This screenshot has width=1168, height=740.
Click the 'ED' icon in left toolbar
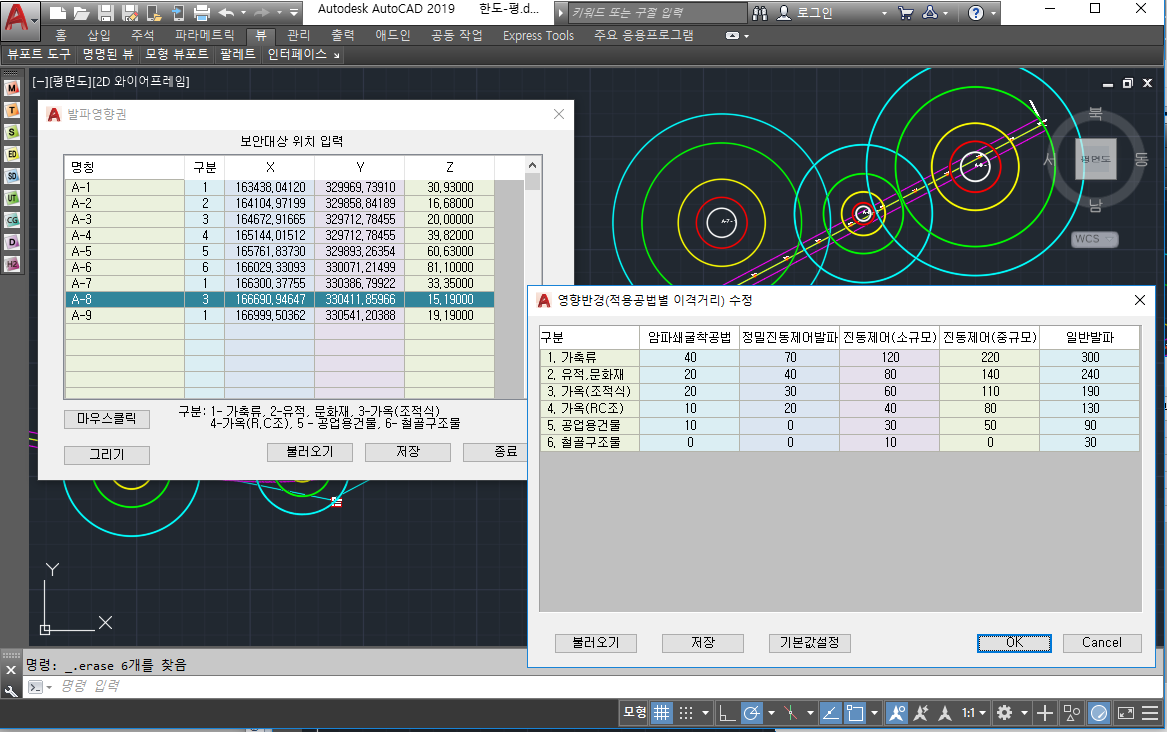click(x=13, y=154)
